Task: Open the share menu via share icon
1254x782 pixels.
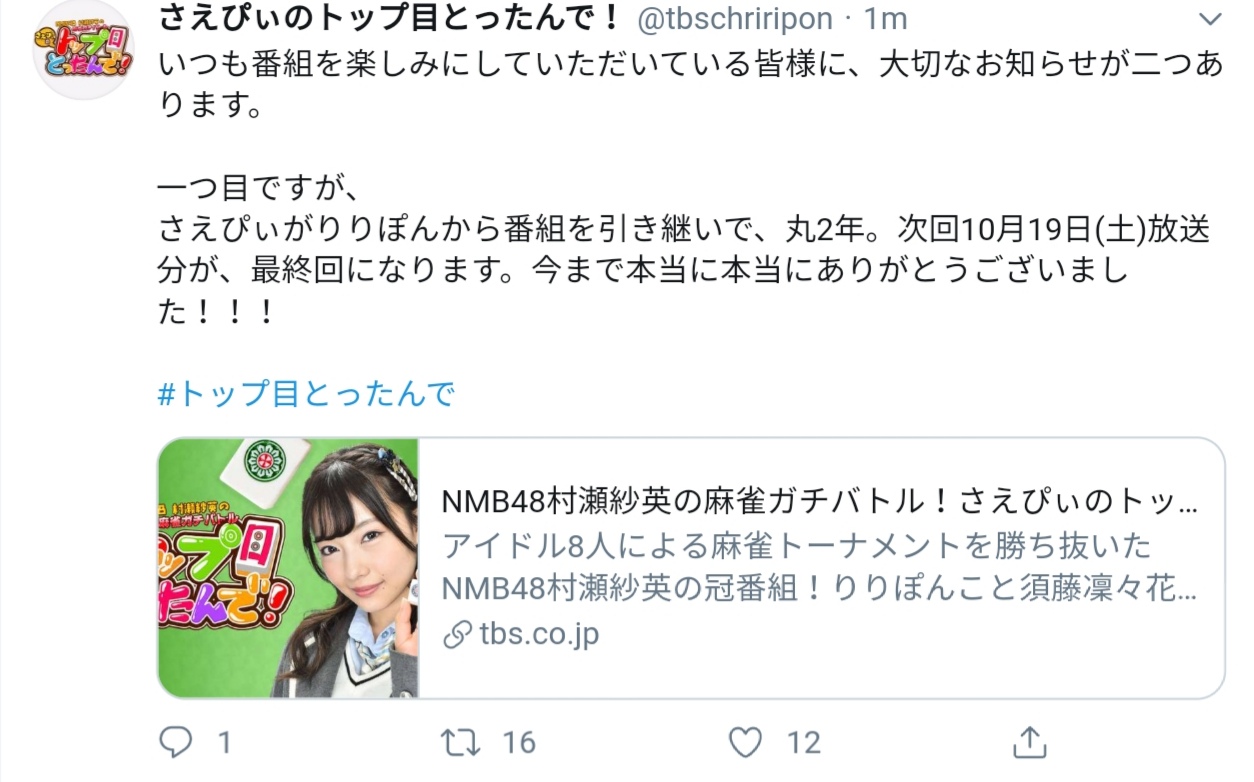Action: pos(1029,741)
